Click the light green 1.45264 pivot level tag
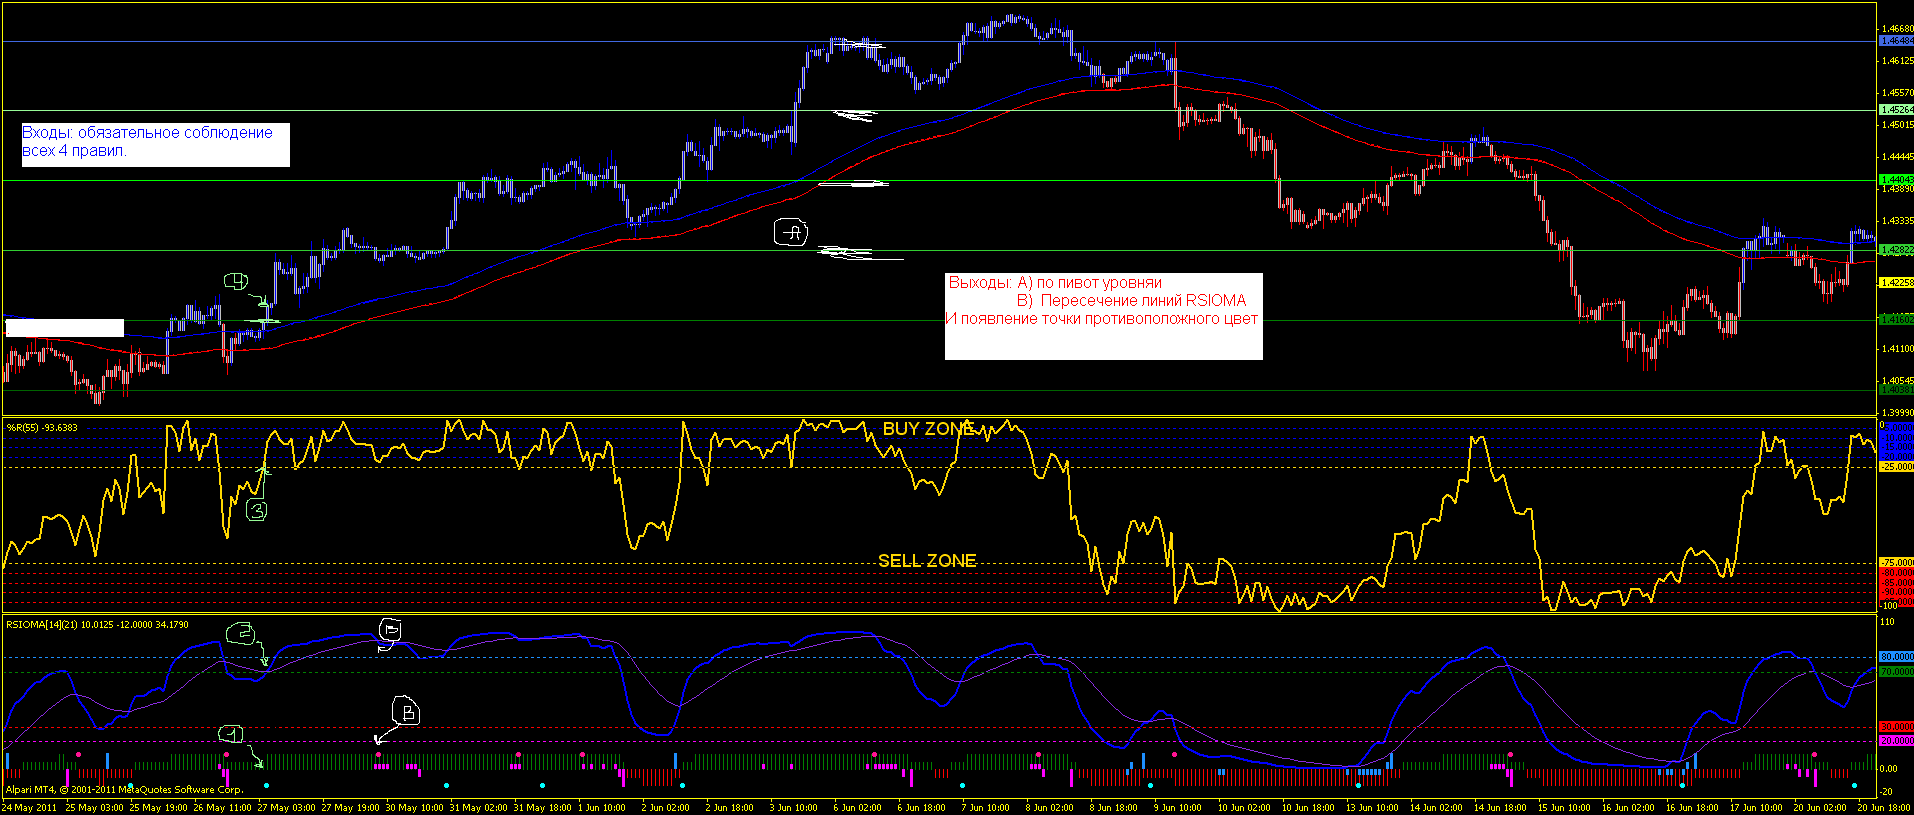1914x815 pixels. [1897, 110]
